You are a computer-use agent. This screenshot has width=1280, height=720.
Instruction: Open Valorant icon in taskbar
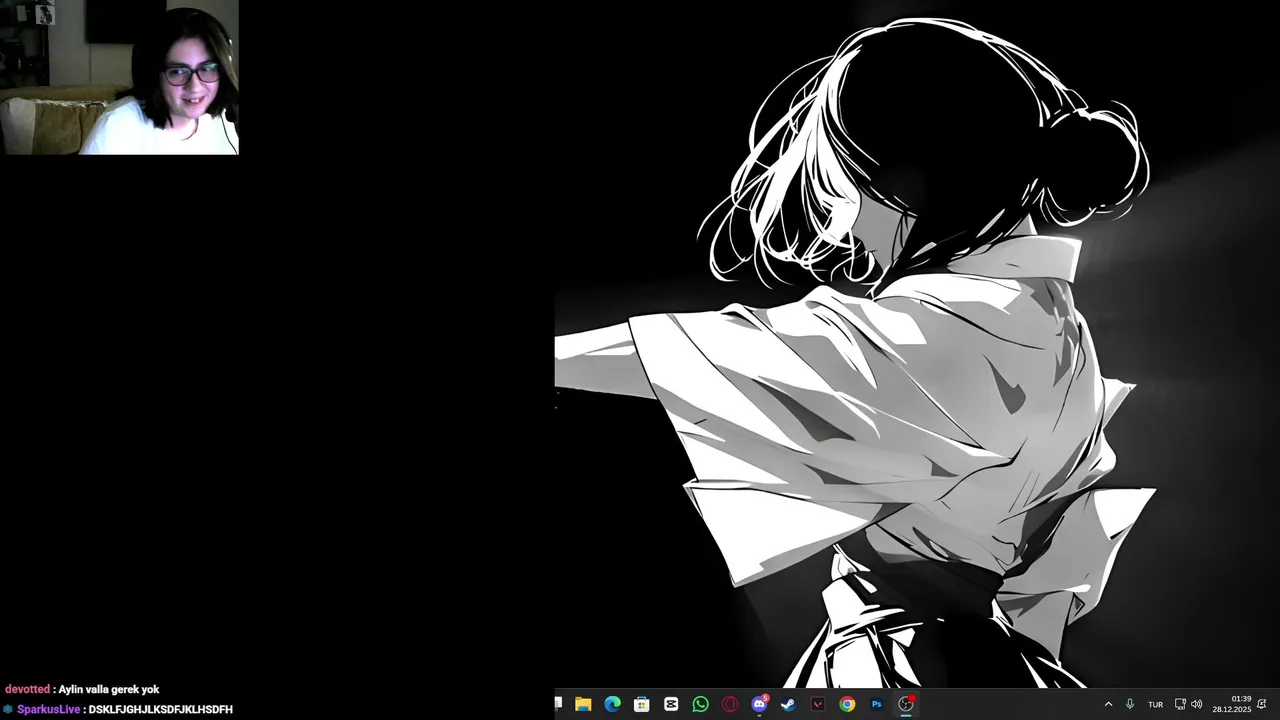(818, 704)
